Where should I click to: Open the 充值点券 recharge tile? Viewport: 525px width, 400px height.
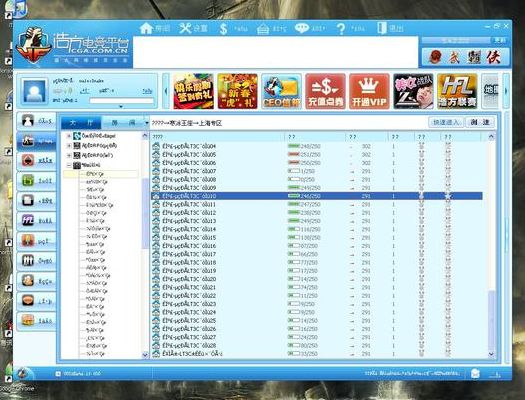[x=325, y=91]
